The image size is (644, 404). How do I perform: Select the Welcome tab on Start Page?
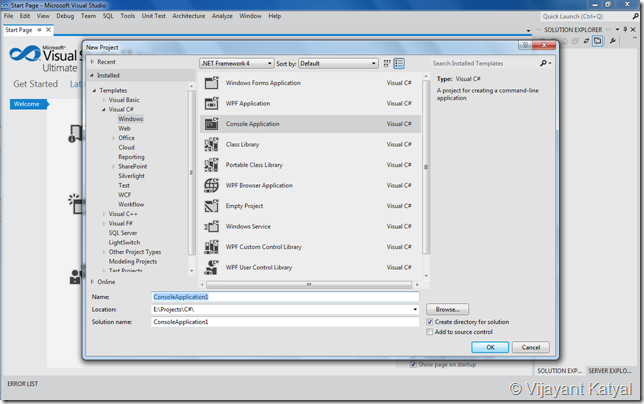pos(28,104)
